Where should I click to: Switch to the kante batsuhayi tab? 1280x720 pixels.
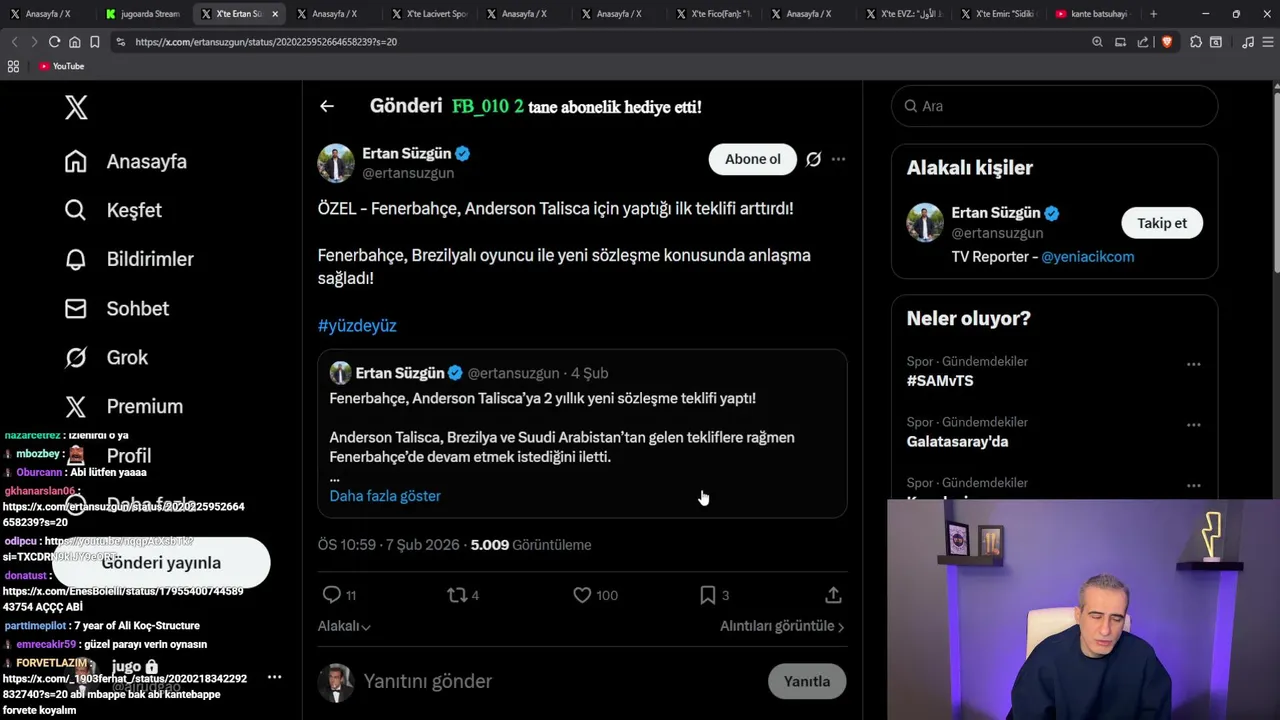1093,14
